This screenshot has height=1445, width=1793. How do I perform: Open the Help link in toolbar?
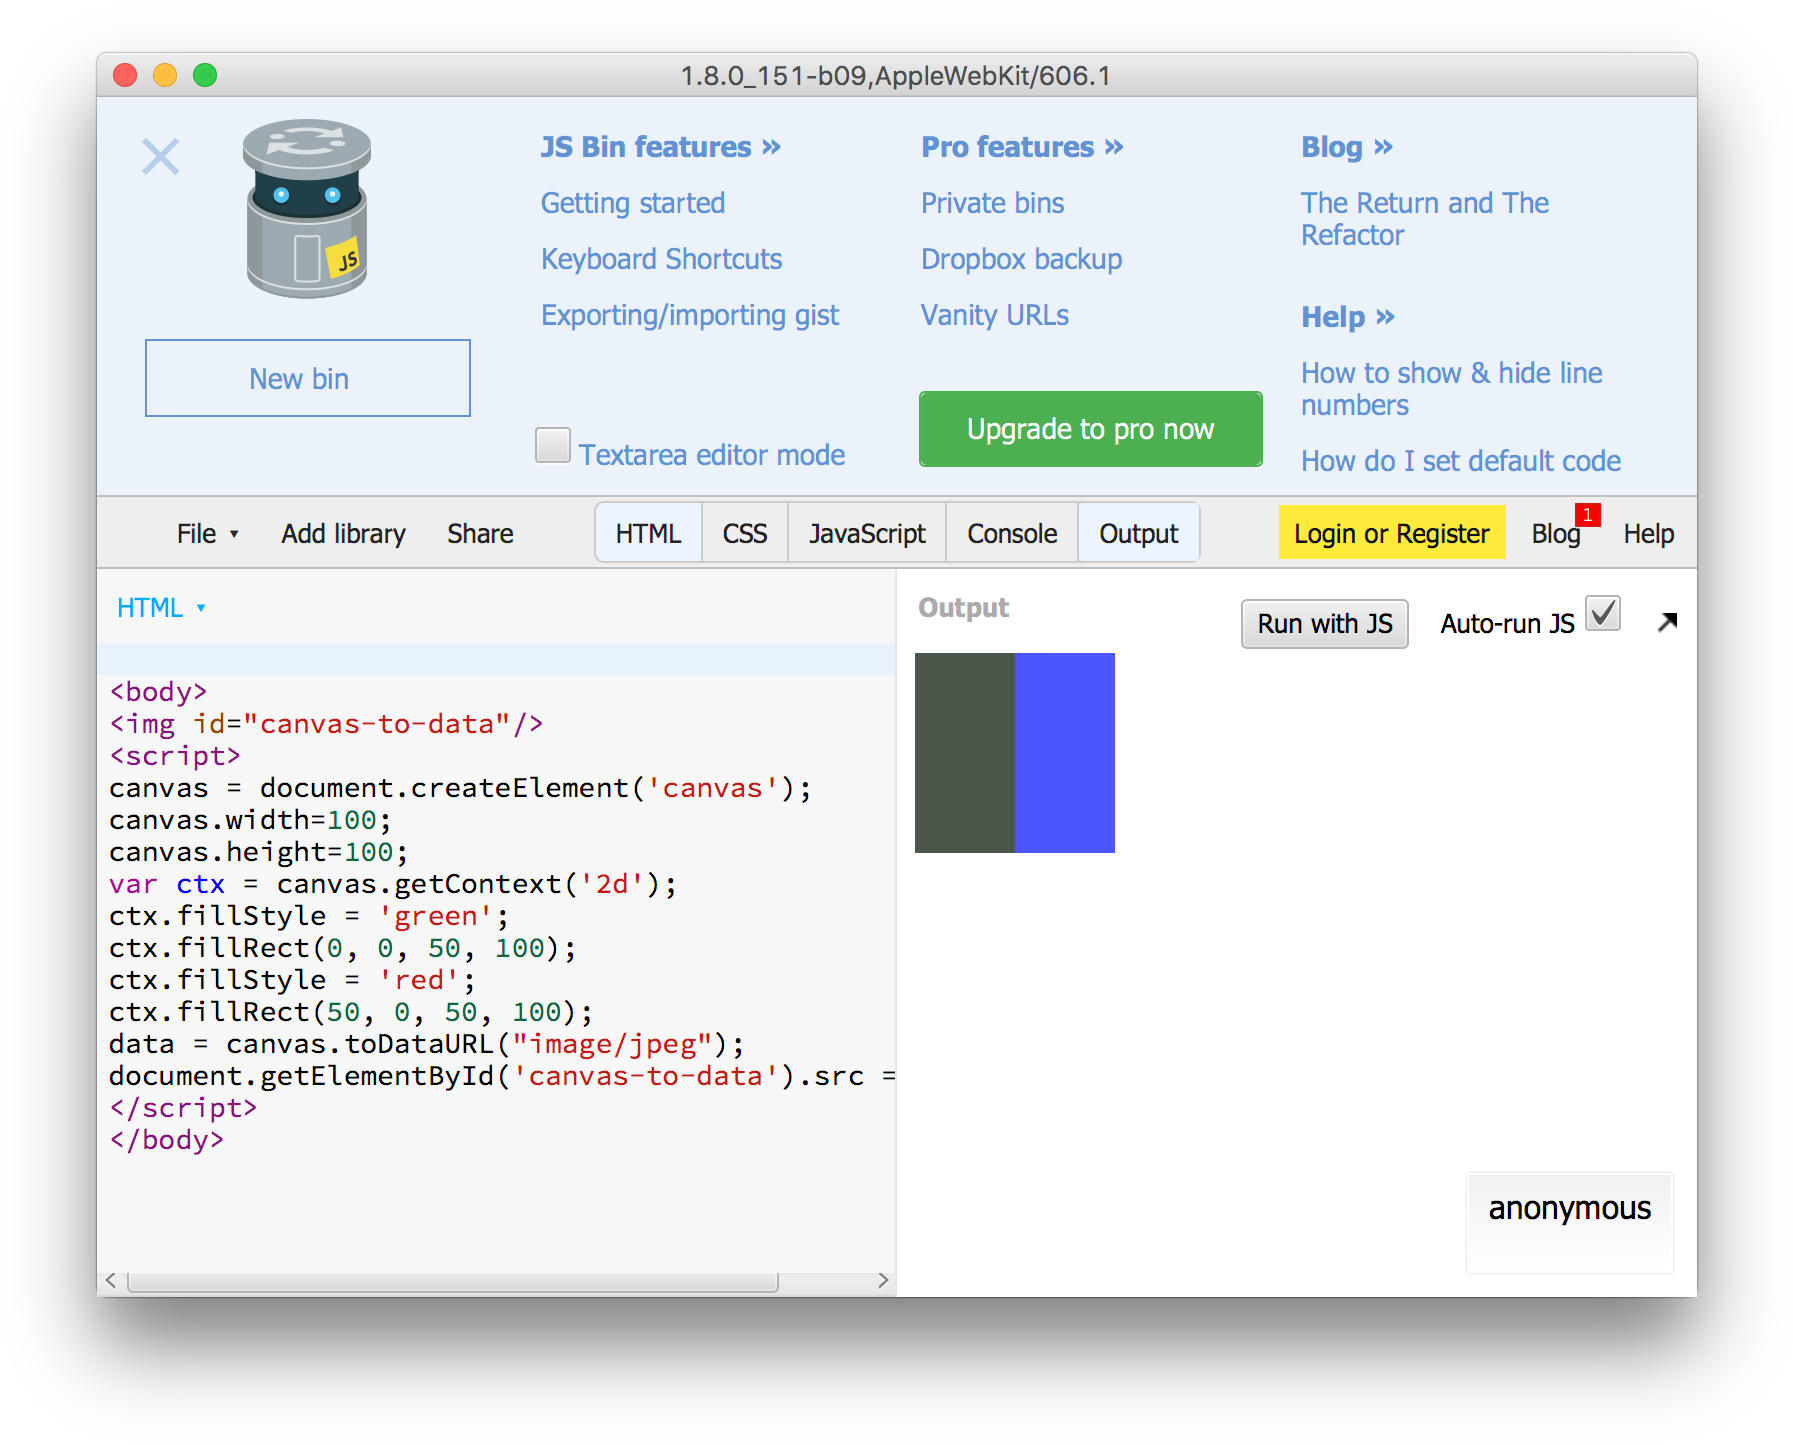click(x=1648, y=534)
